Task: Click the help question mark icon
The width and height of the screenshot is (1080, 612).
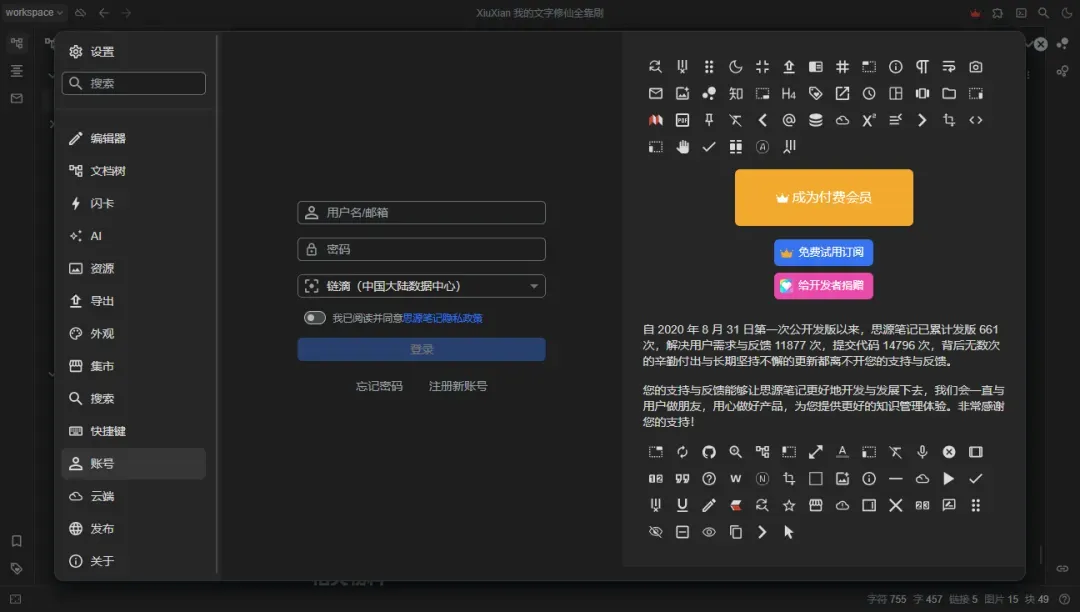Action: coord(1065,600)
